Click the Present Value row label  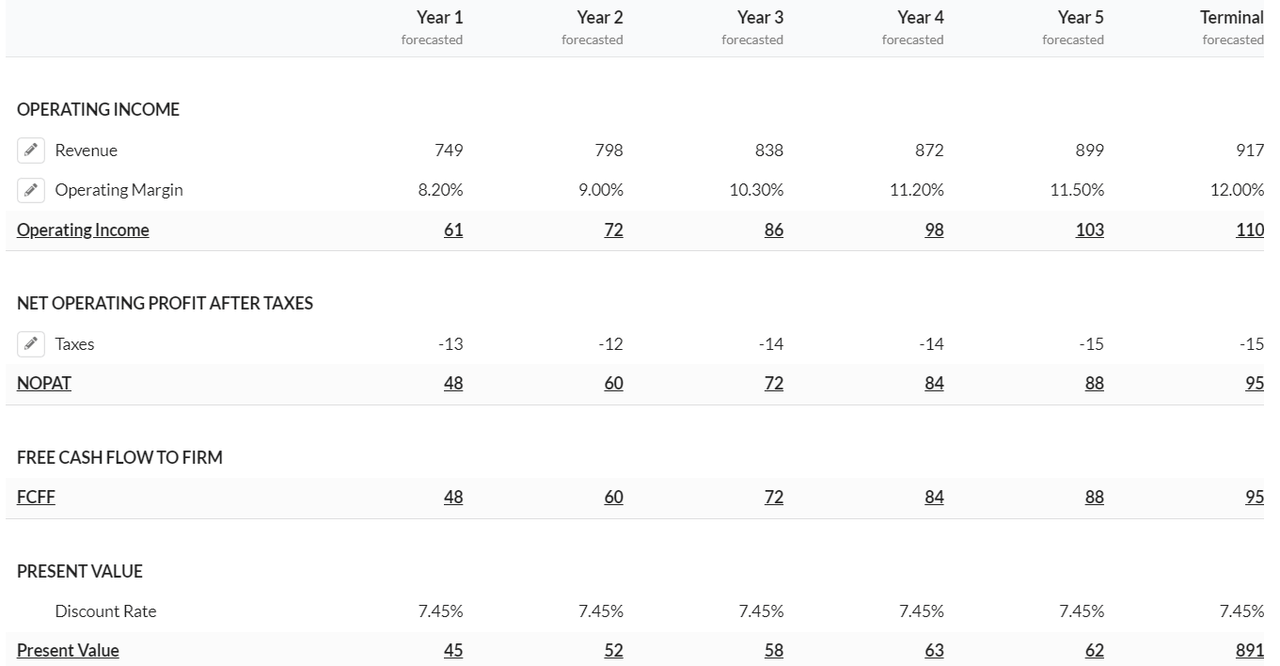pos(68,650)
